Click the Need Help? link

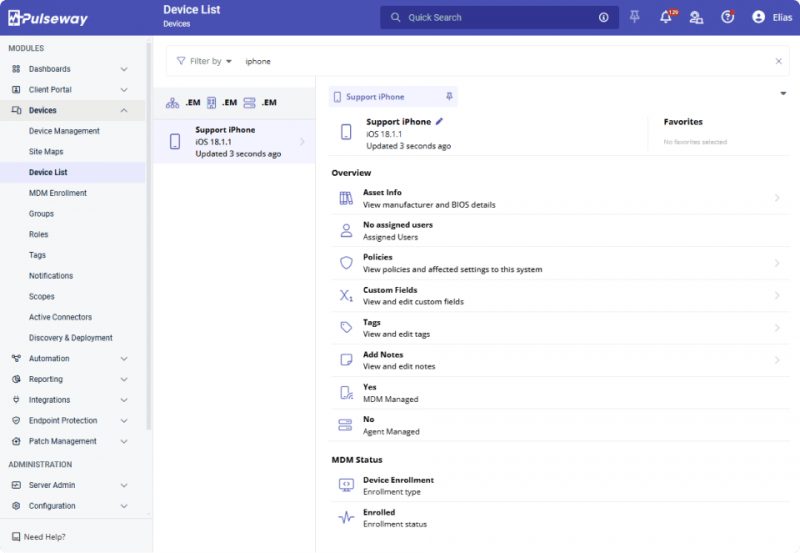coord(39,537)
